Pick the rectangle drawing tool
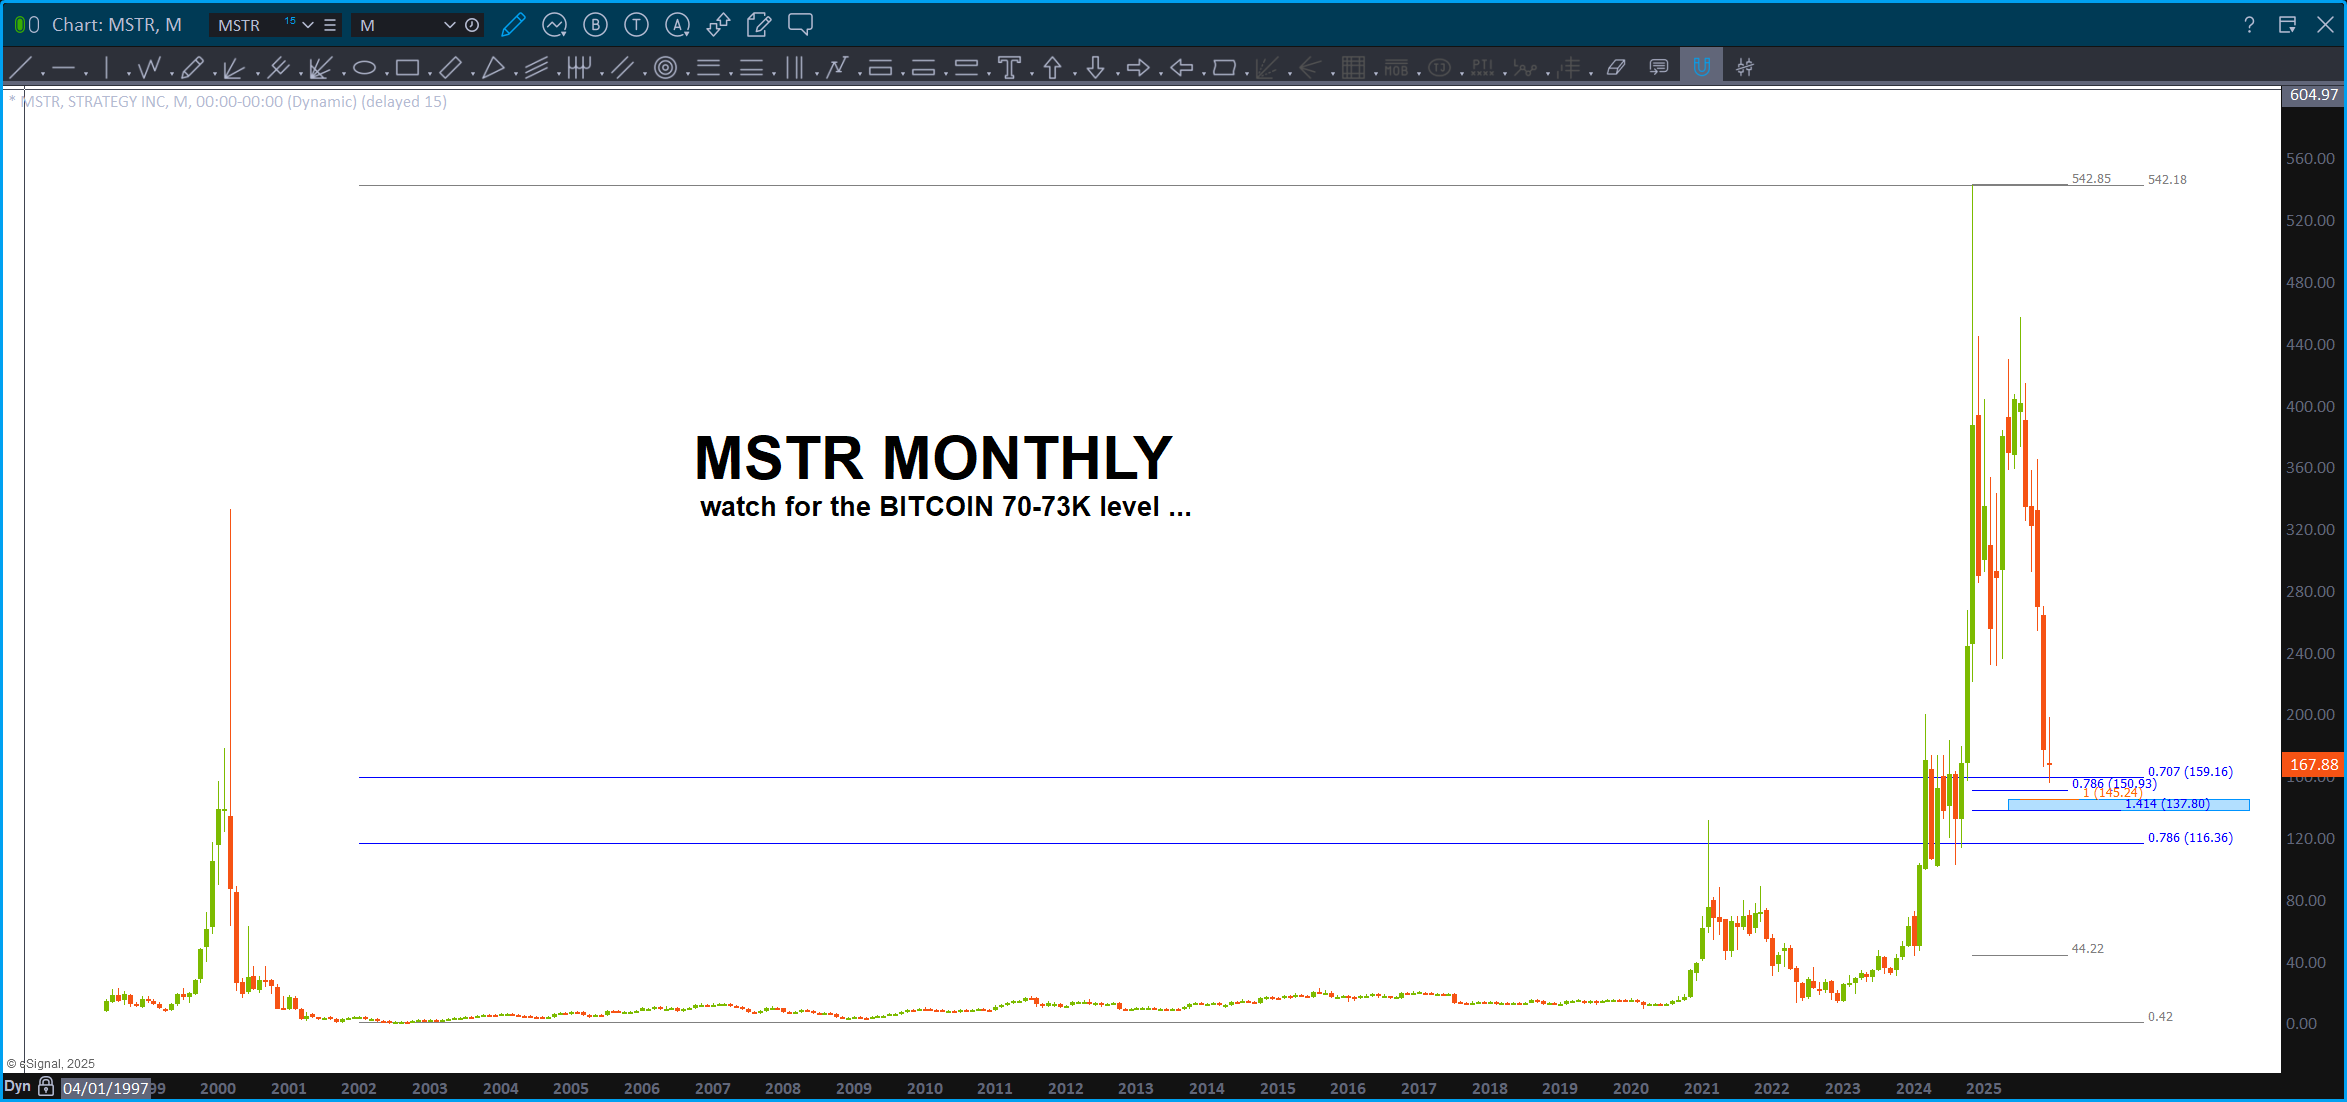Screen dimensions: 2347x1102 [x=406, y=68]
